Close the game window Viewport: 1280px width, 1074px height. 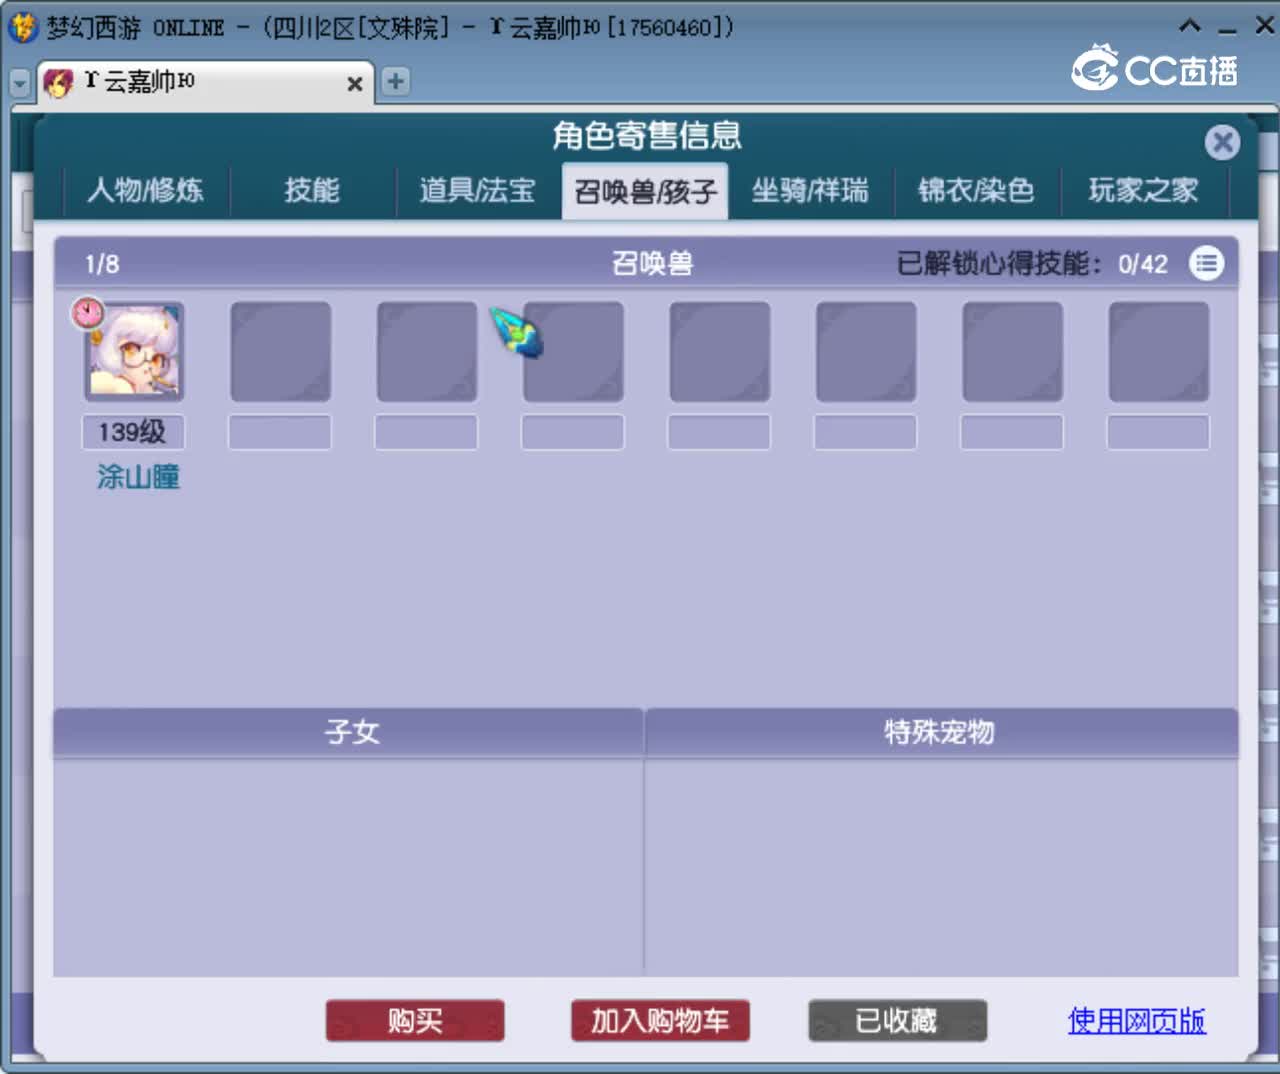[x=1264, y=26]
